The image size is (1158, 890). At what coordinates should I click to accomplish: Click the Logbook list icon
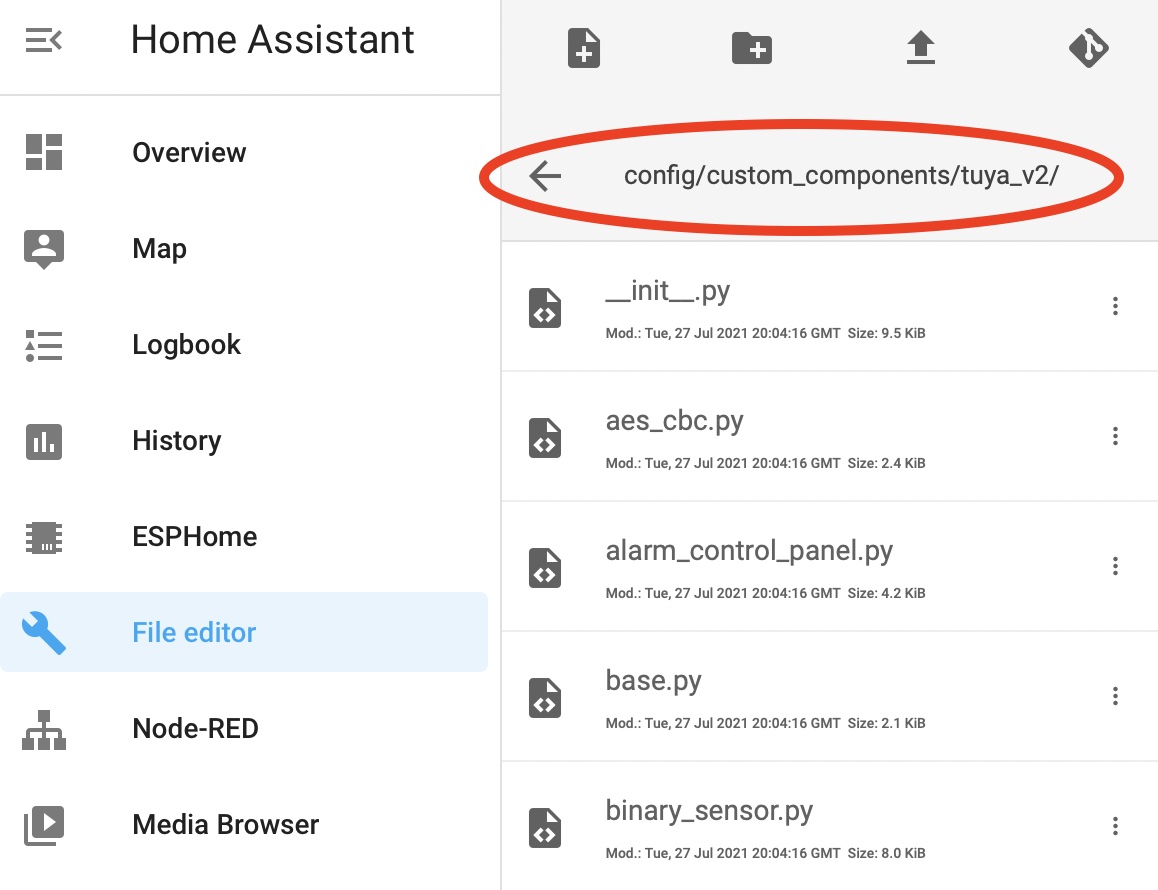[44, 345]
